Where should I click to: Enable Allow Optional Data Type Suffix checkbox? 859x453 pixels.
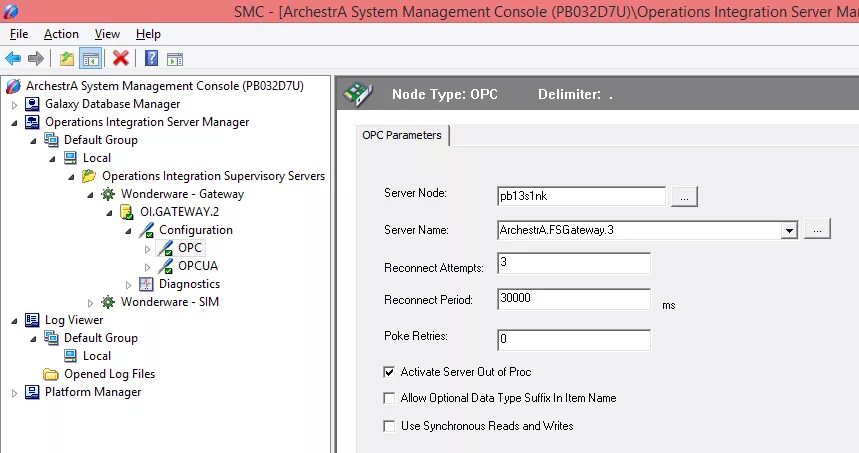[x=389, y=398]
